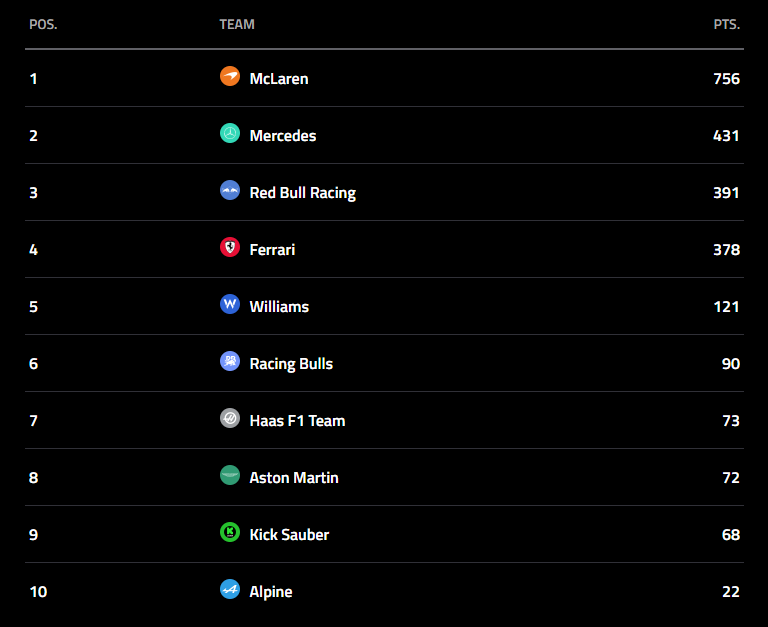This screenshot has height=627, width=768.
Task: Click the POS. column header
Action: [x=43, y=24]
